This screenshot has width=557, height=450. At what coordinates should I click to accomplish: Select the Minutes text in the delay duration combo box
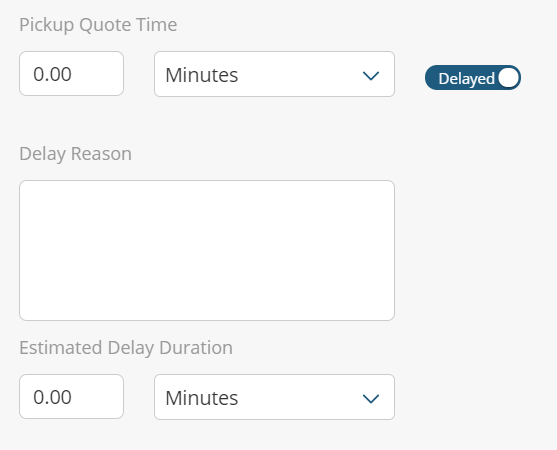pyautogui.click(x=201, y=398)
